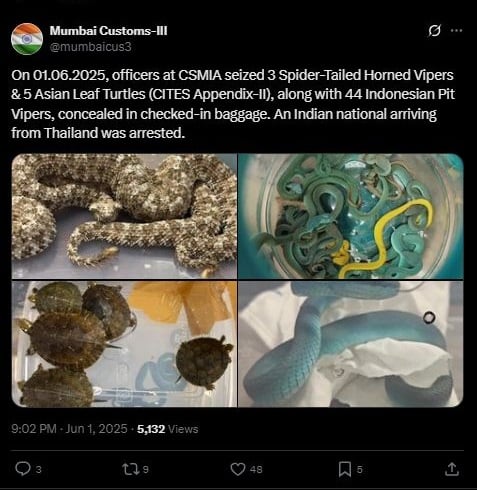Click the 9:02 PM Jun 1, 2025 timestamp

click(x=69, y=429)
